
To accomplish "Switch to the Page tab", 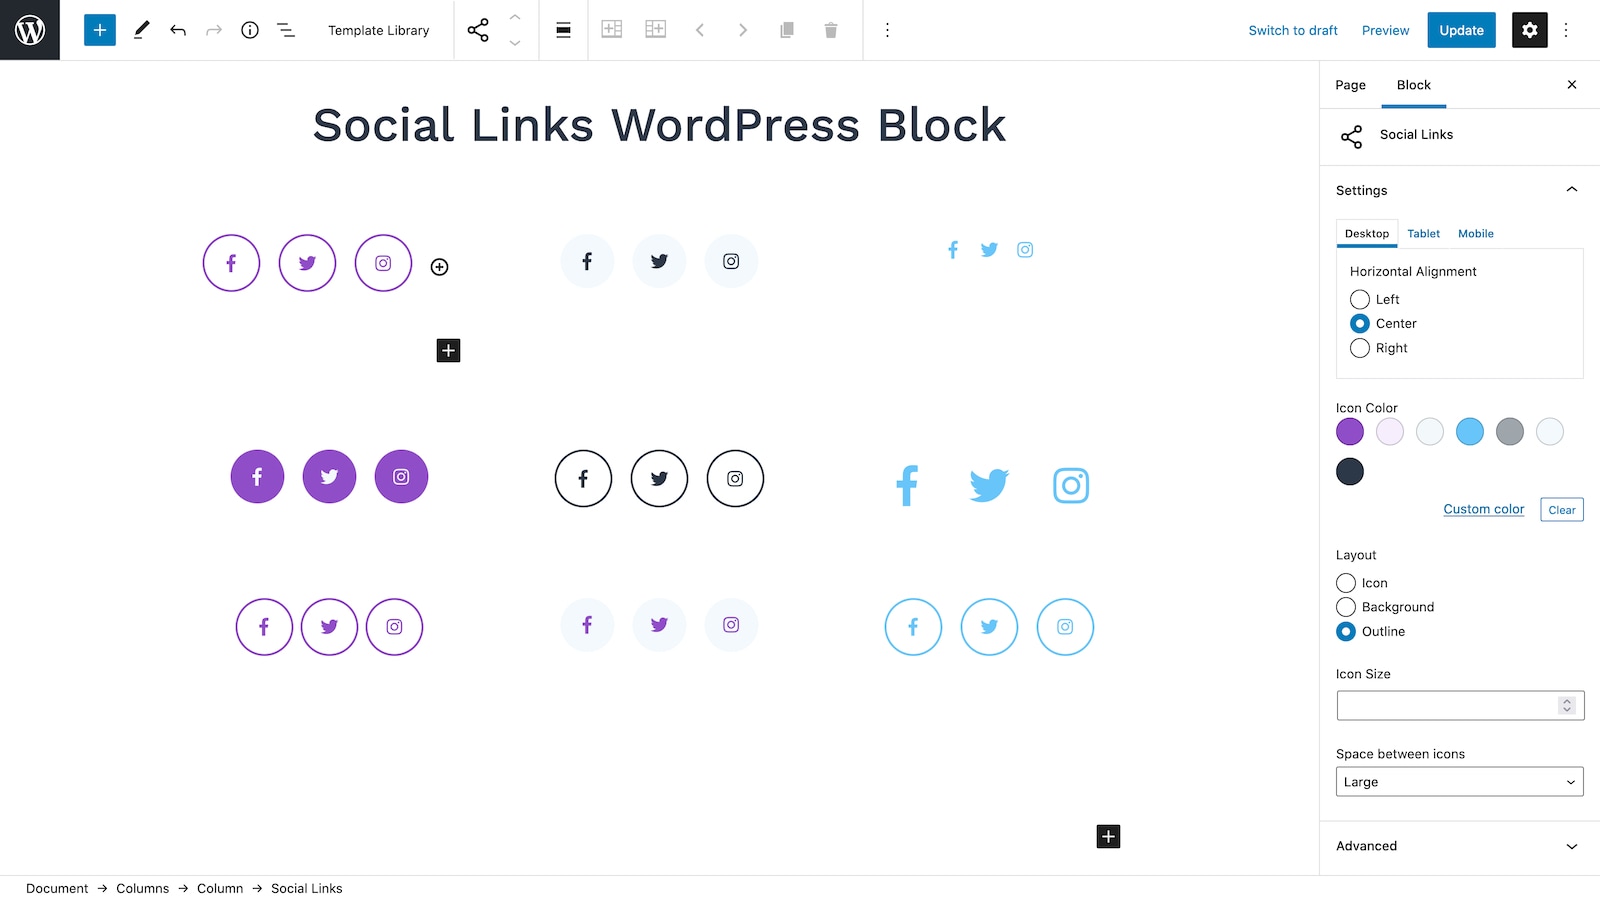I will pos(1350,85).
